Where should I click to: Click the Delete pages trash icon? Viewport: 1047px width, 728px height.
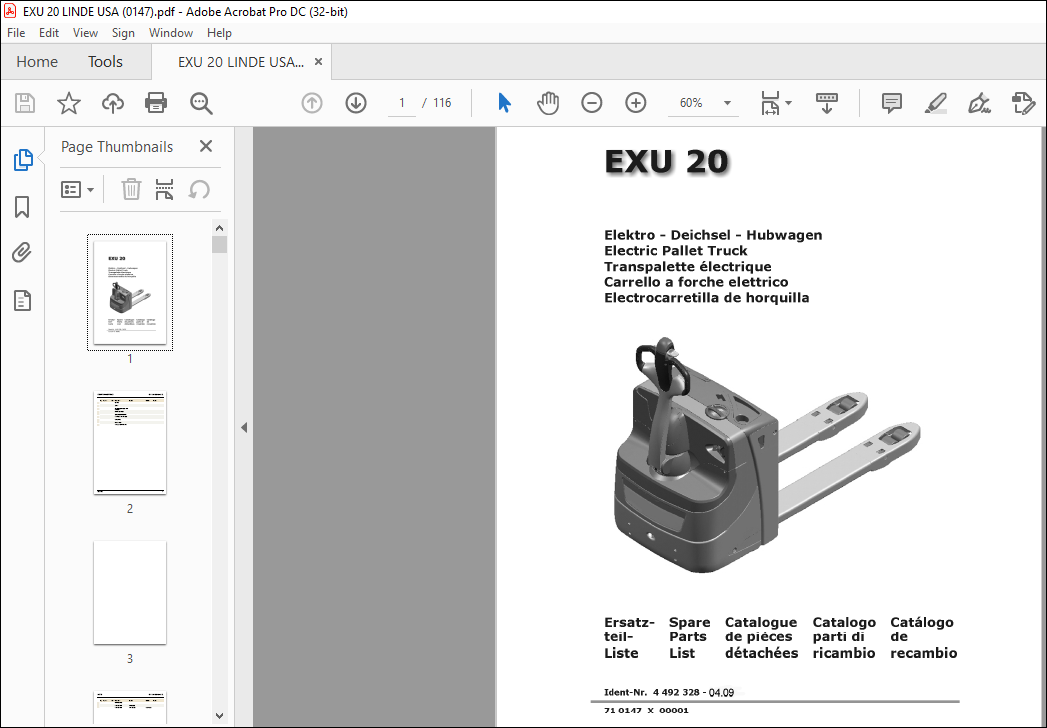tap(131, 190)
